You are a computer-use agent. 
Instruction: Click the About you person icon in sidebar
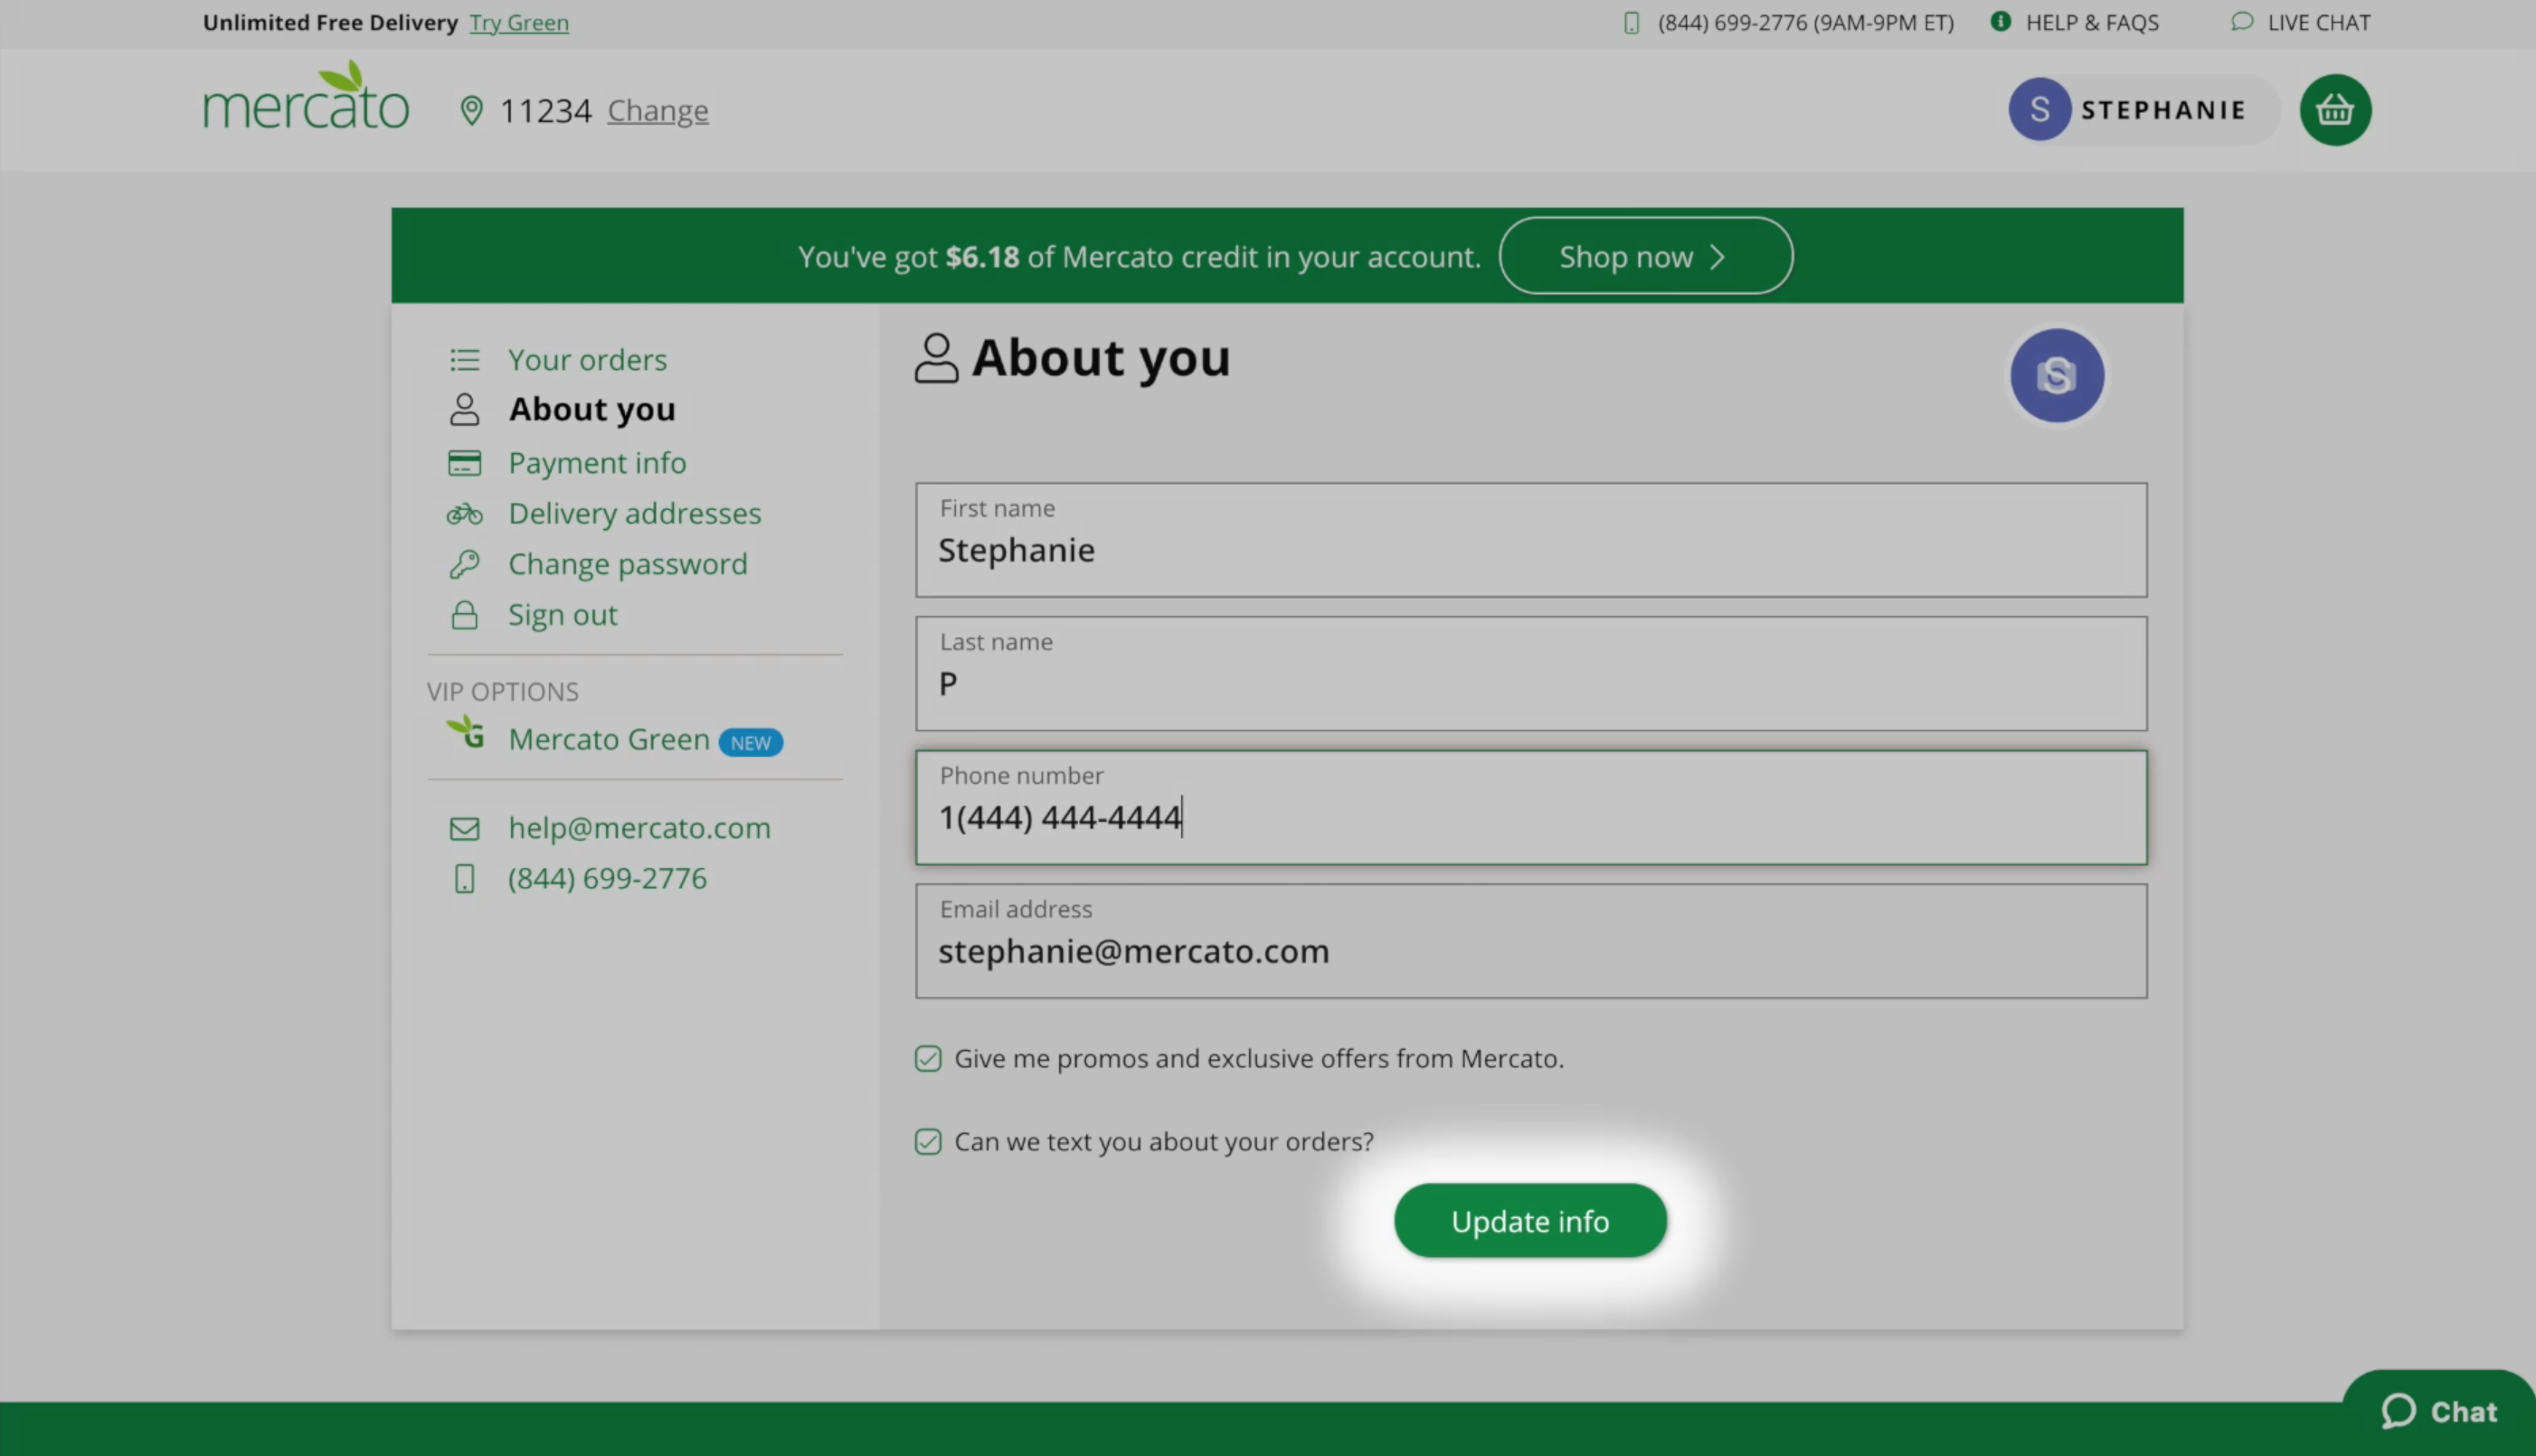coord(464,409)
